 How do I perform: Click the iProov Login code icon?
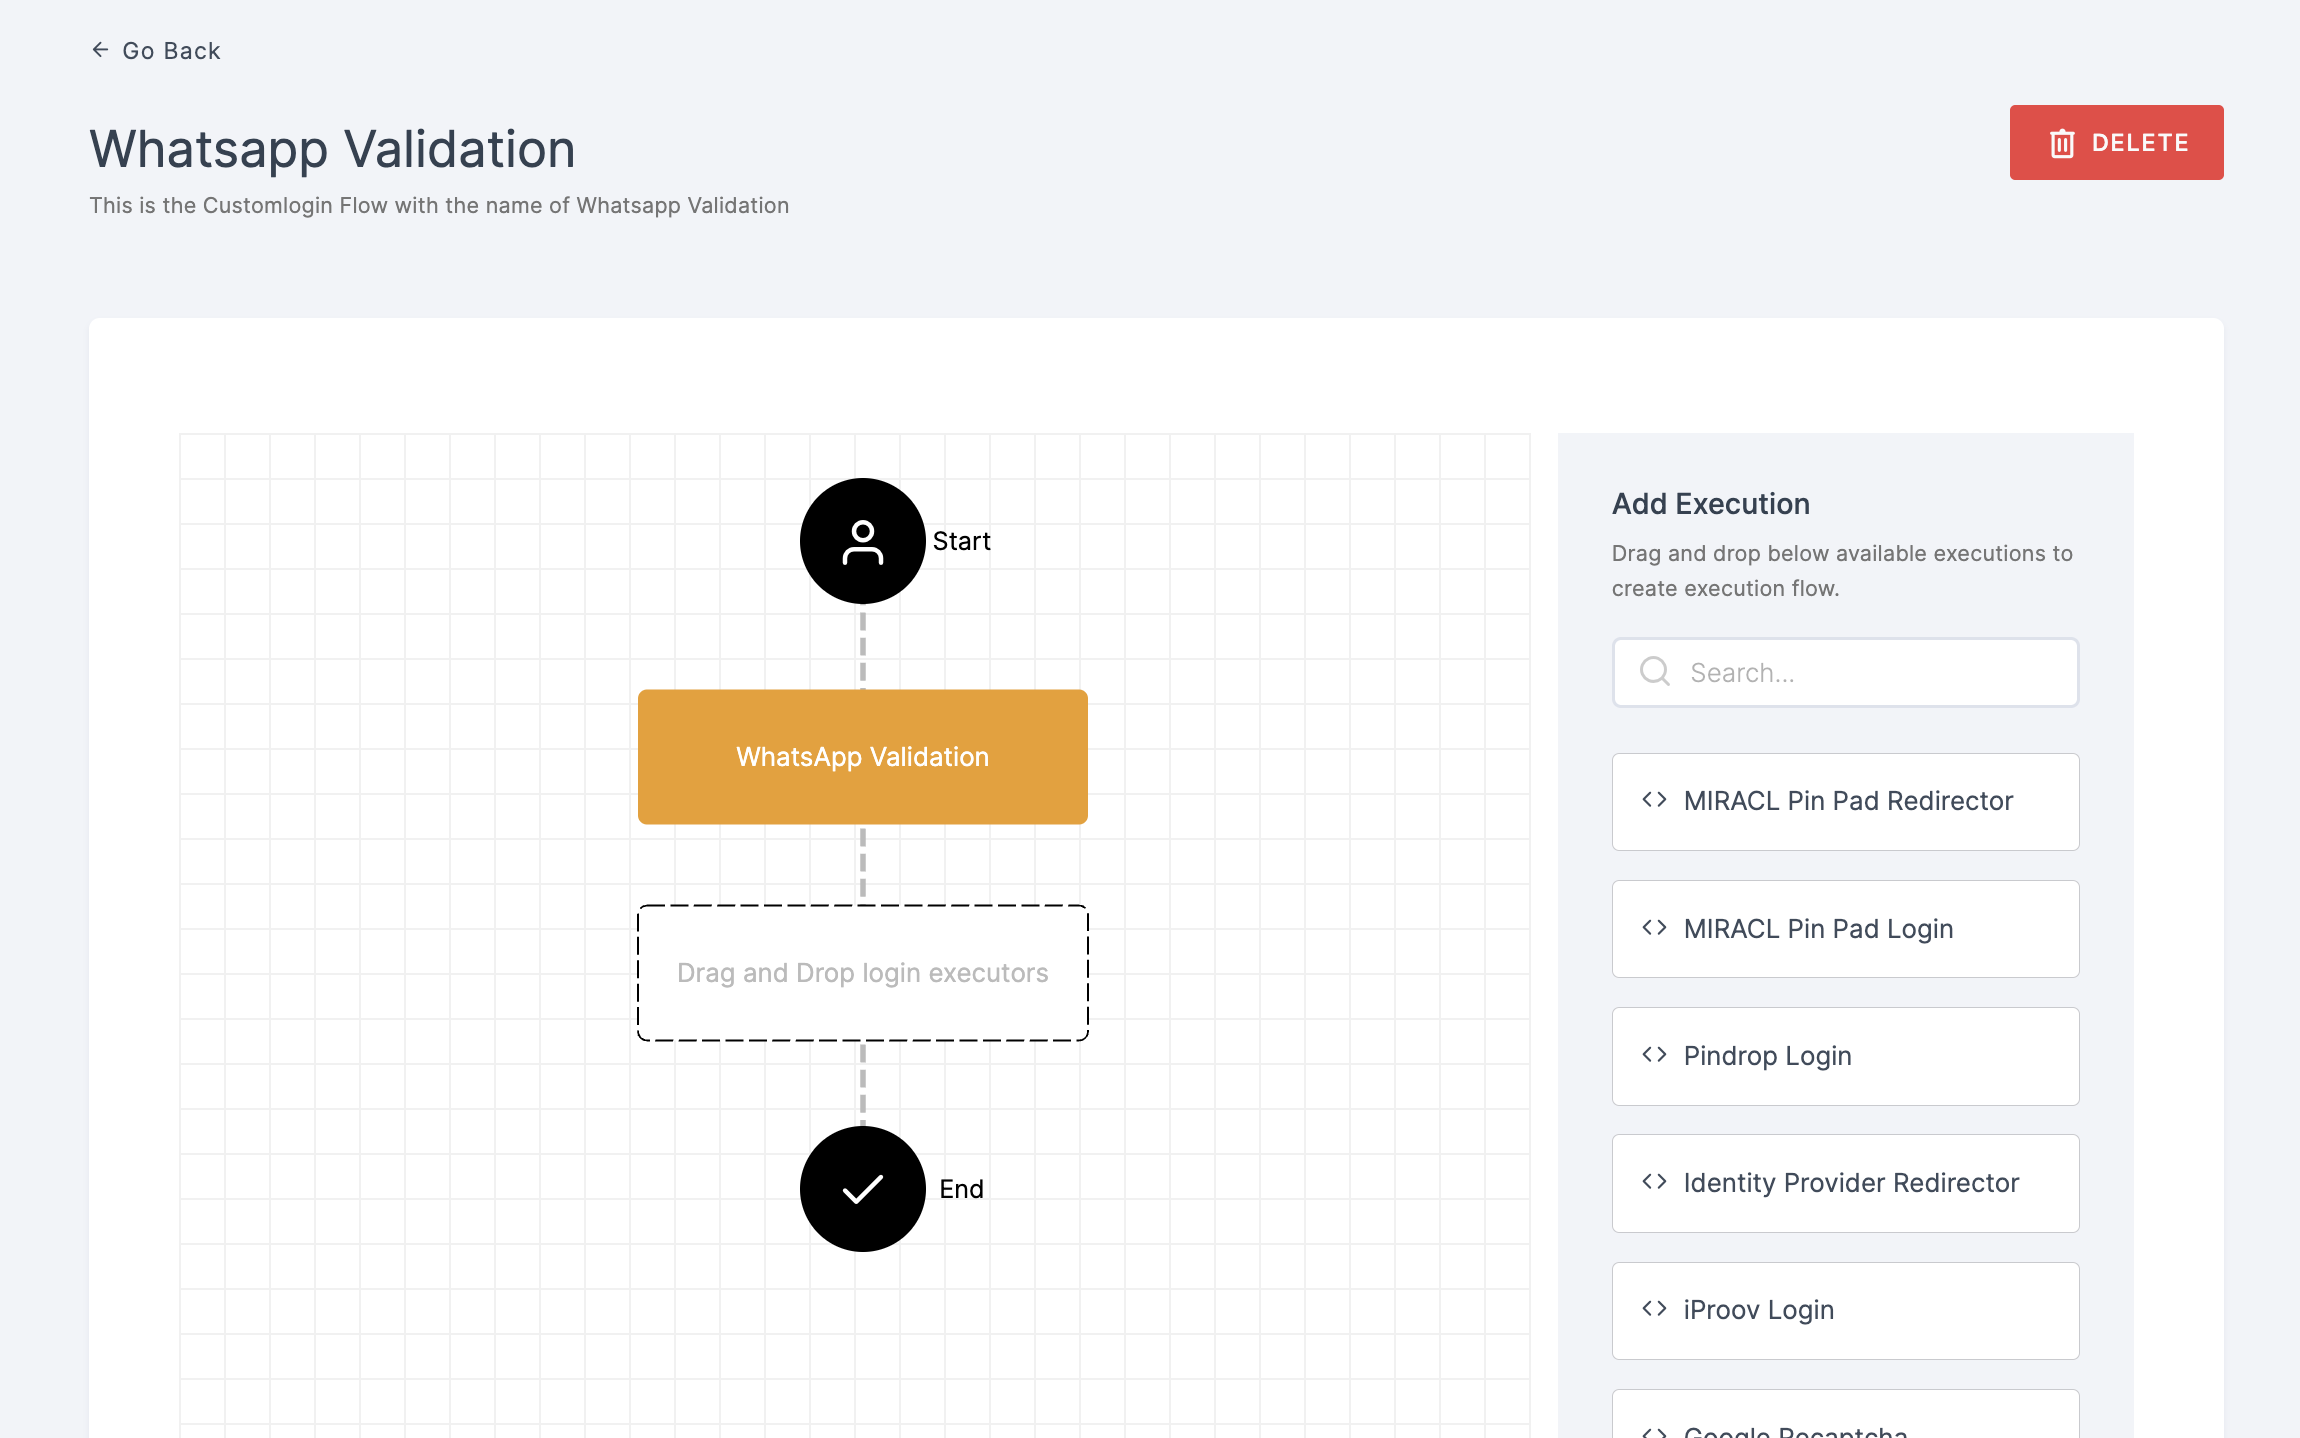click(1654, 1309)
